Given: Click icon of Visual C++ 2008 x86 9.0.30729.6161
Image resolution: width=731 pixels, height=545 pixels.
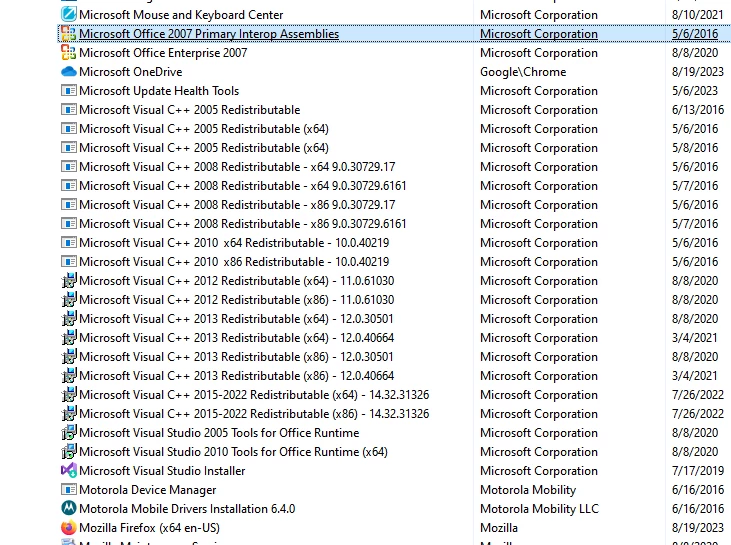Looking at the screenshot, I should pyautogui.click(x=69, y=224).
